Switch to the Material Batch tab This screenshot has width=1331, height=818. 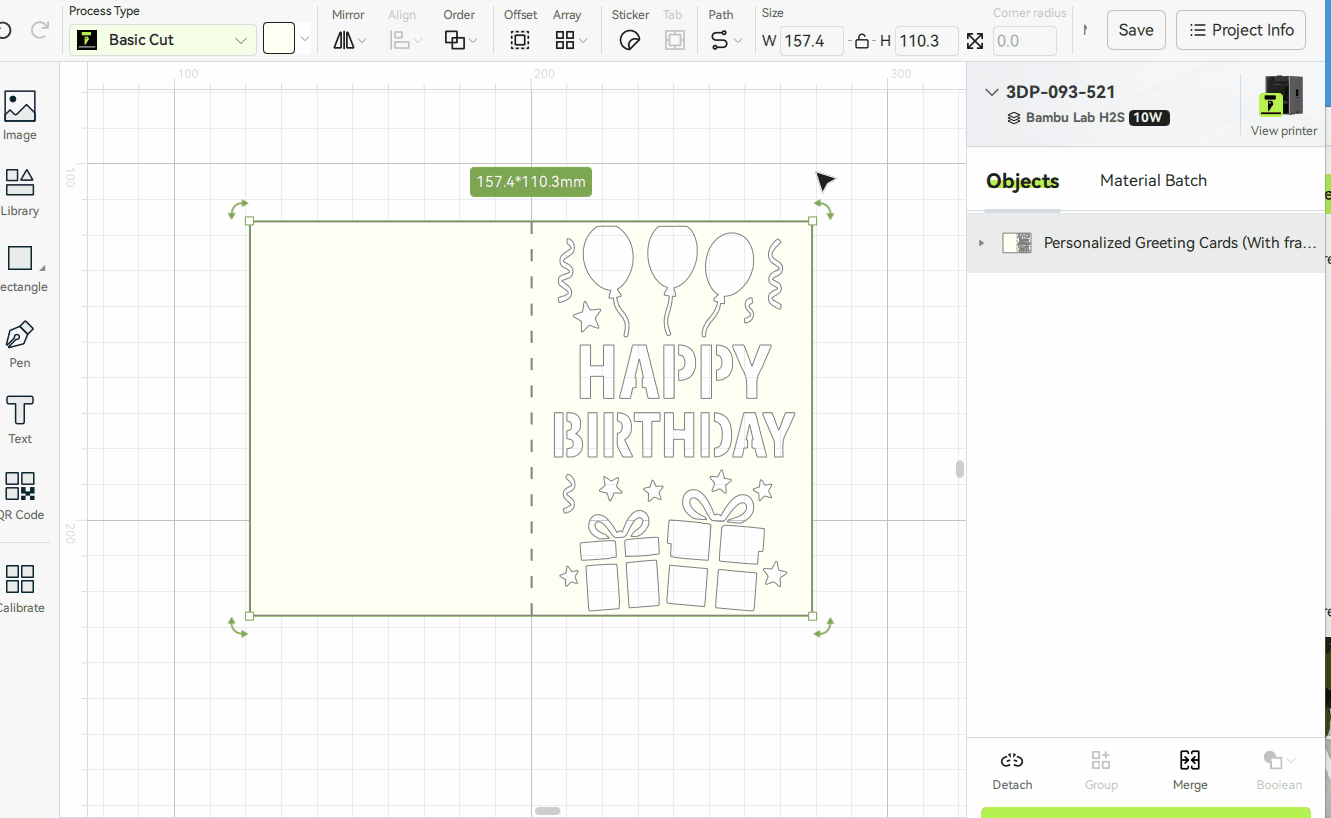tap(1153, 181)
